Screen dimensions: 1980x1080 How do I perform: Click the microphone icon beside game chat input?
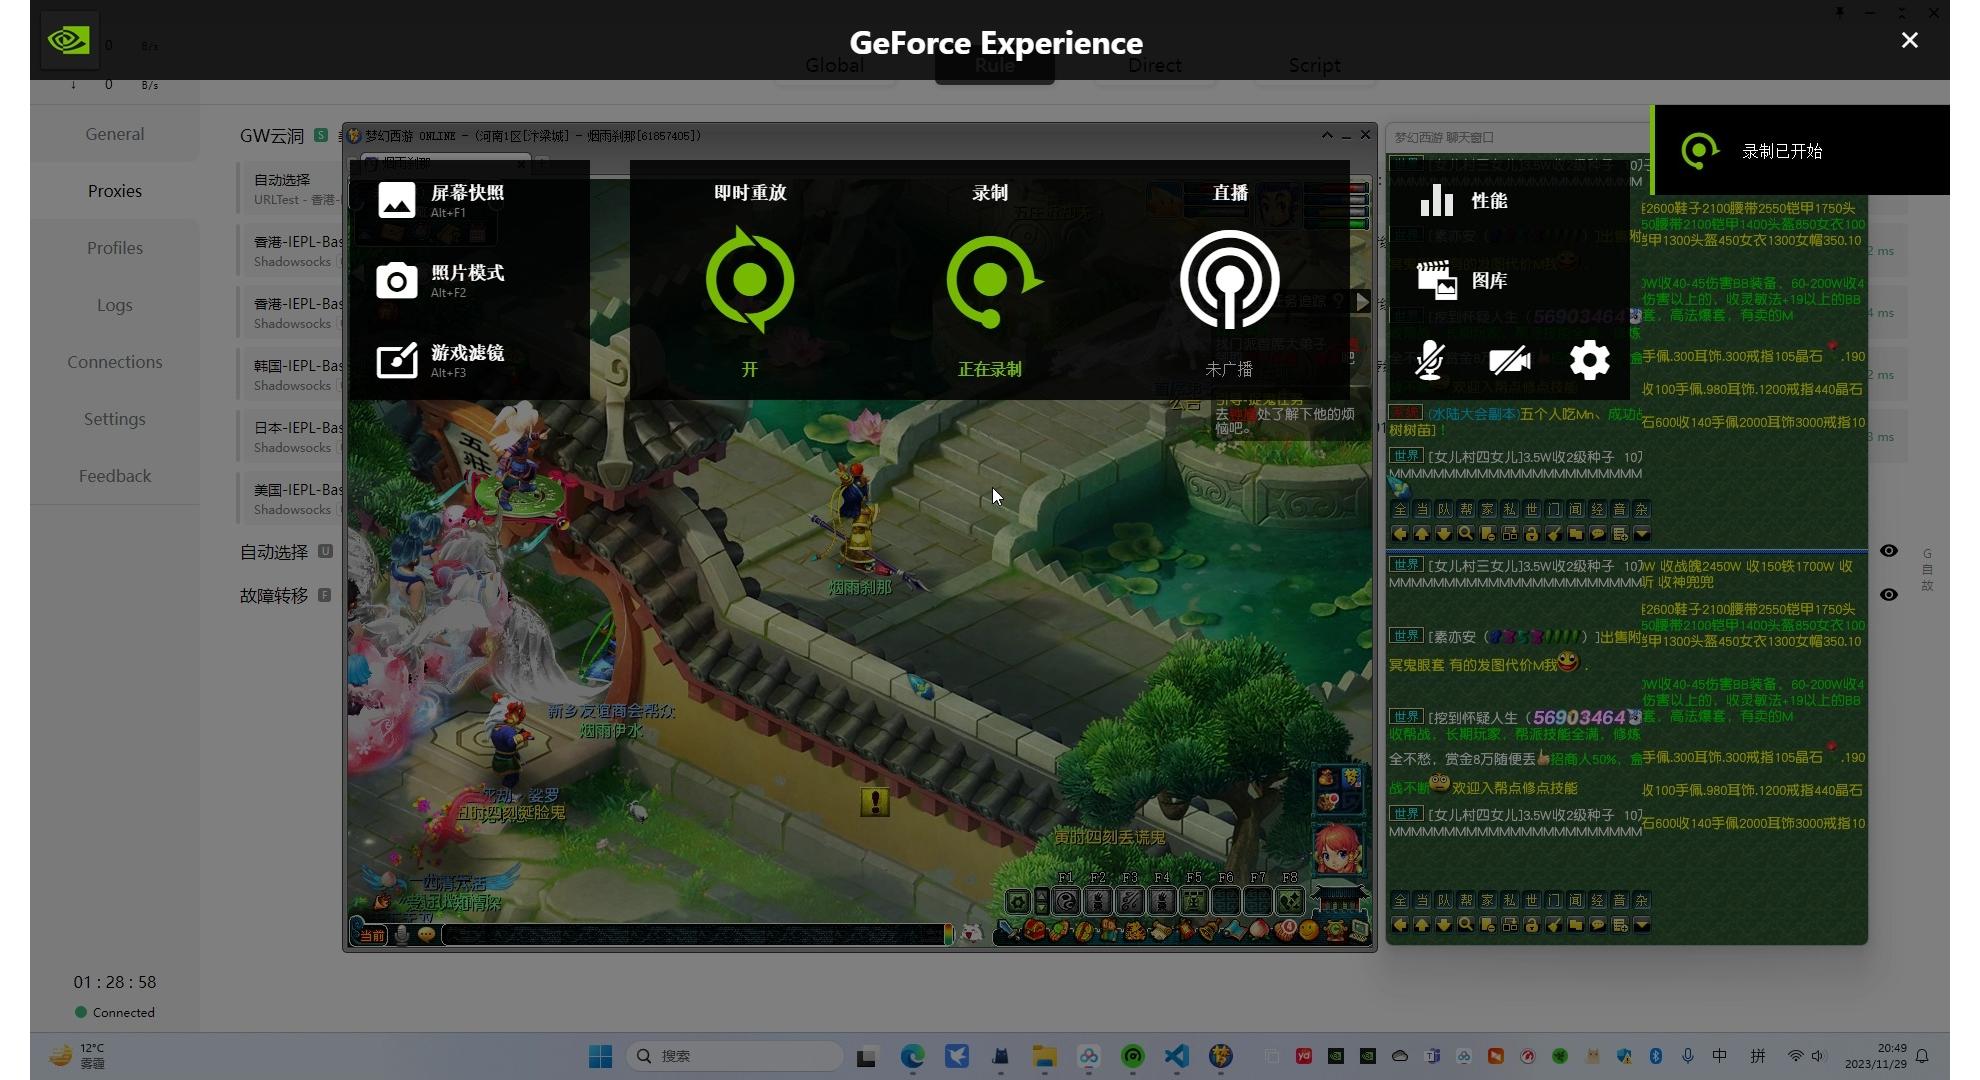pyautogui.click(x=402, y=935)
